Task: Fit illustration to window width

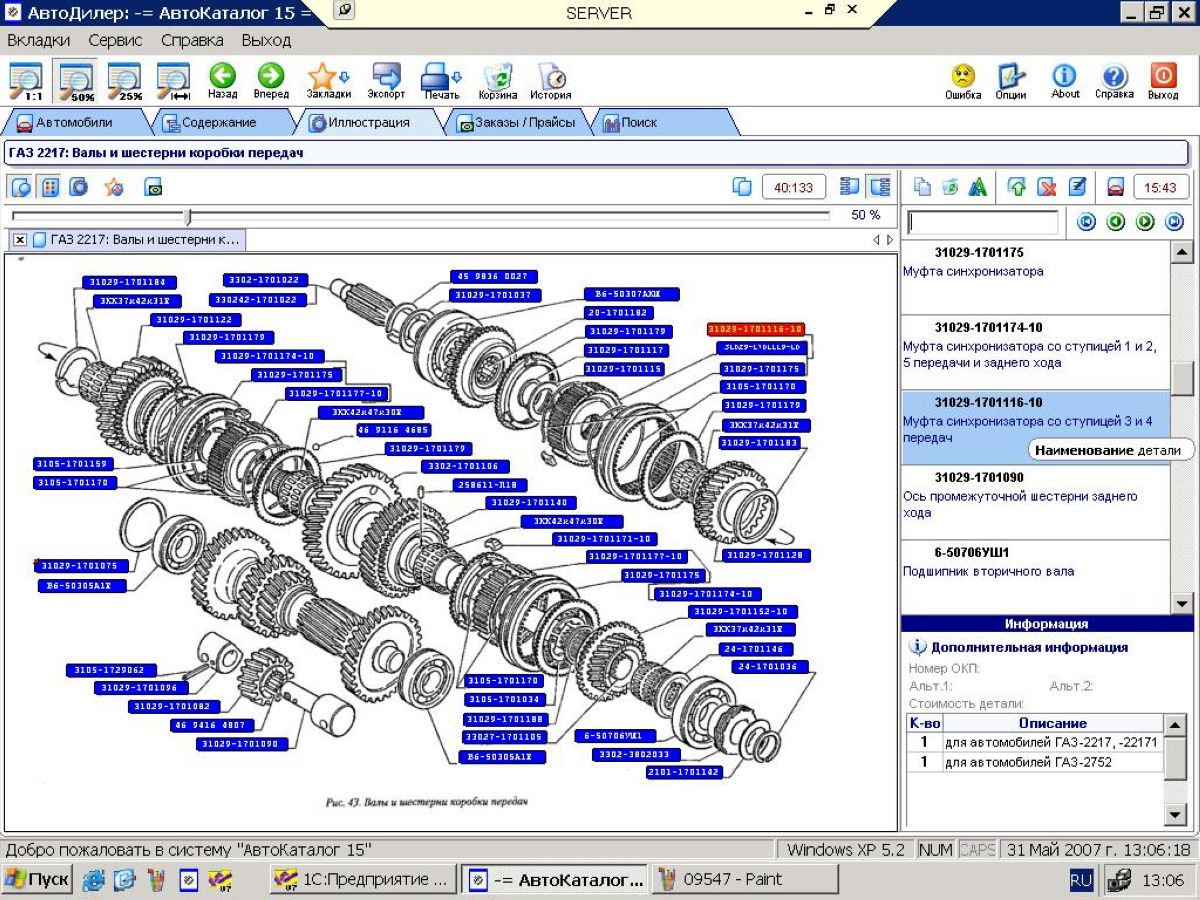Action: pos(175,81)
